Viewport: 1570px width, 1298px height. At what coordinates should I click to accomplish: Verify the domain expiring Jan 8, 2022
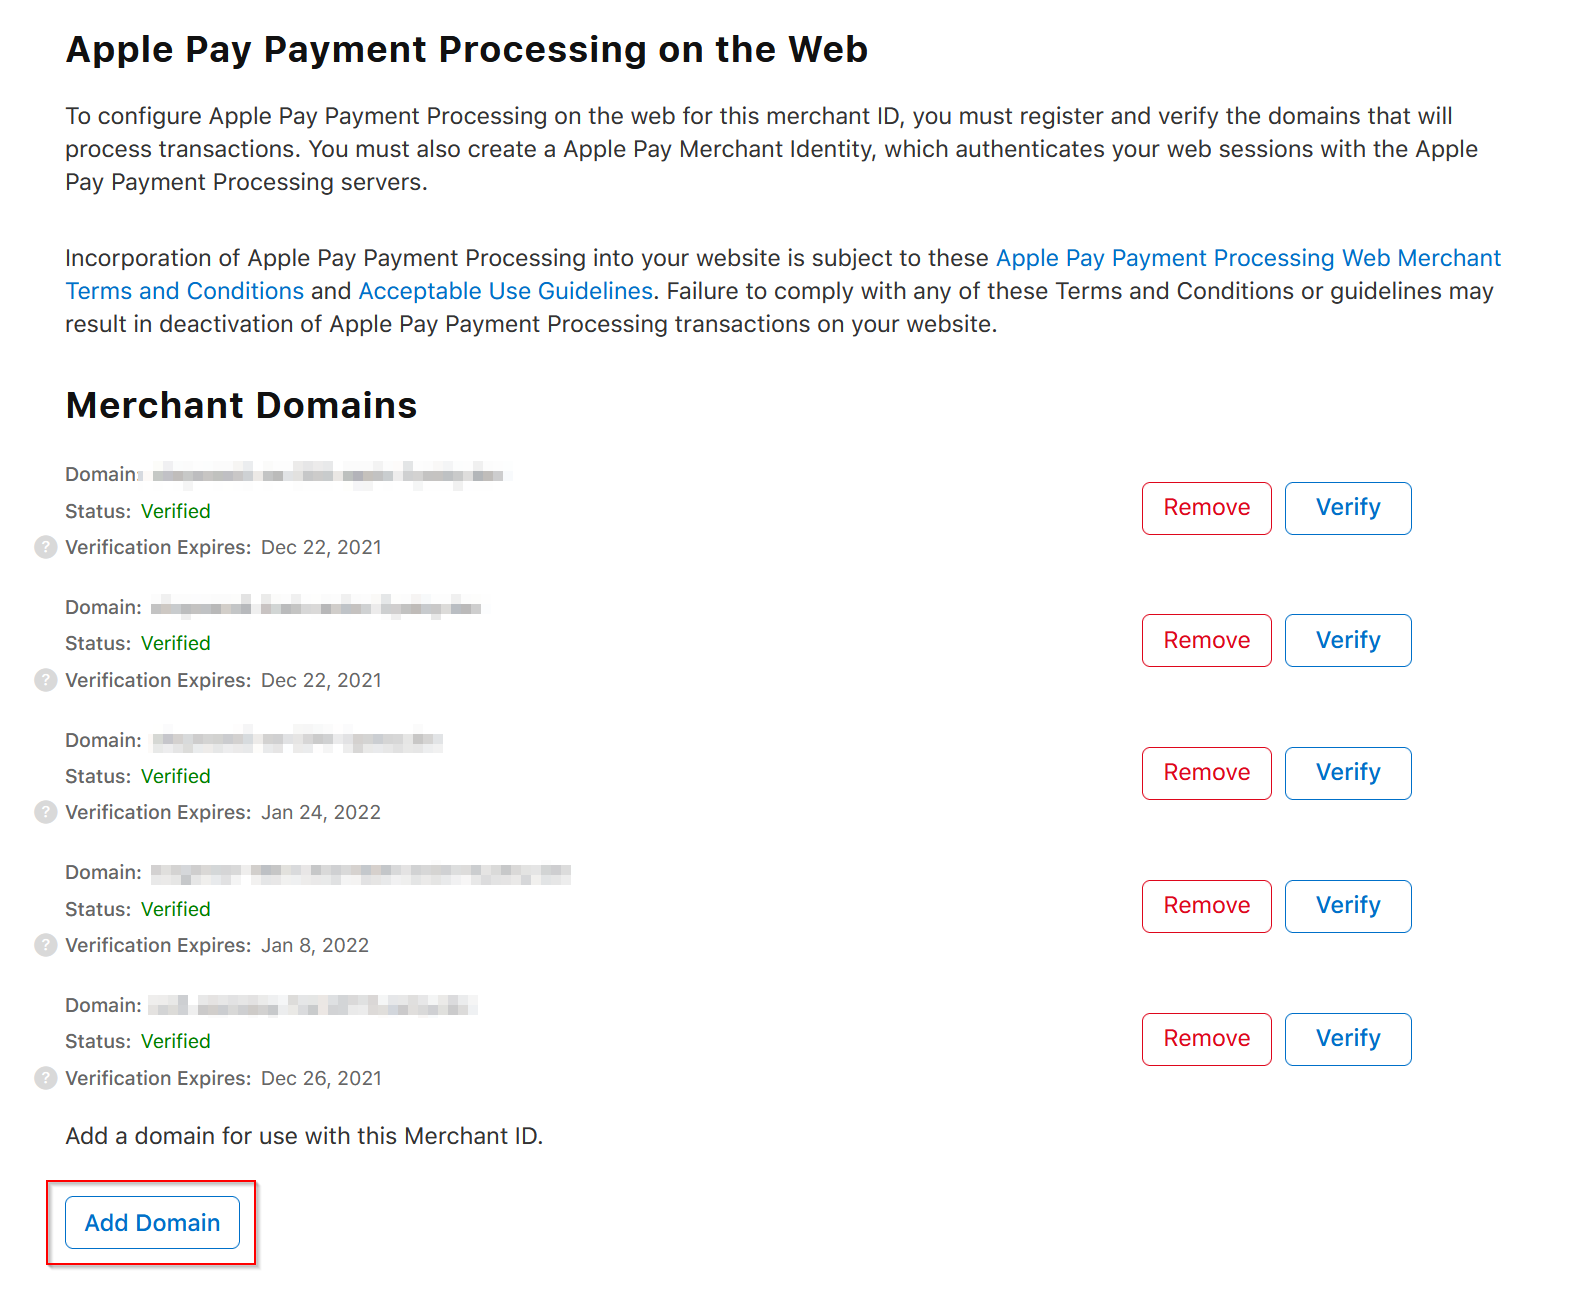click(1347, 906)
